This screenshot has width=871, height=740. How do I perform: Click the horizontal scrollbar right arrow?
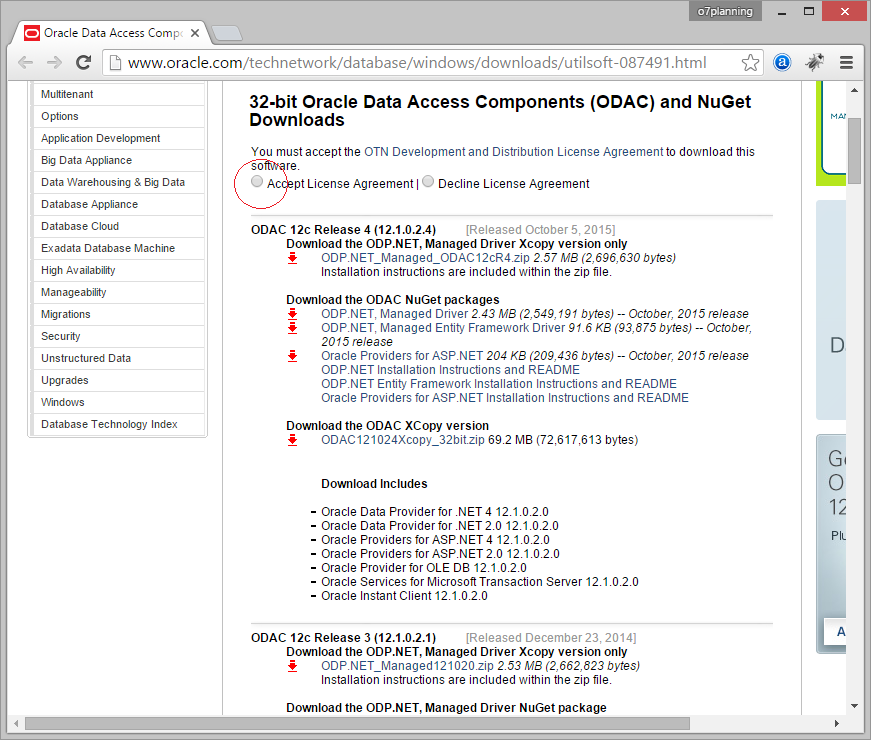837,723
